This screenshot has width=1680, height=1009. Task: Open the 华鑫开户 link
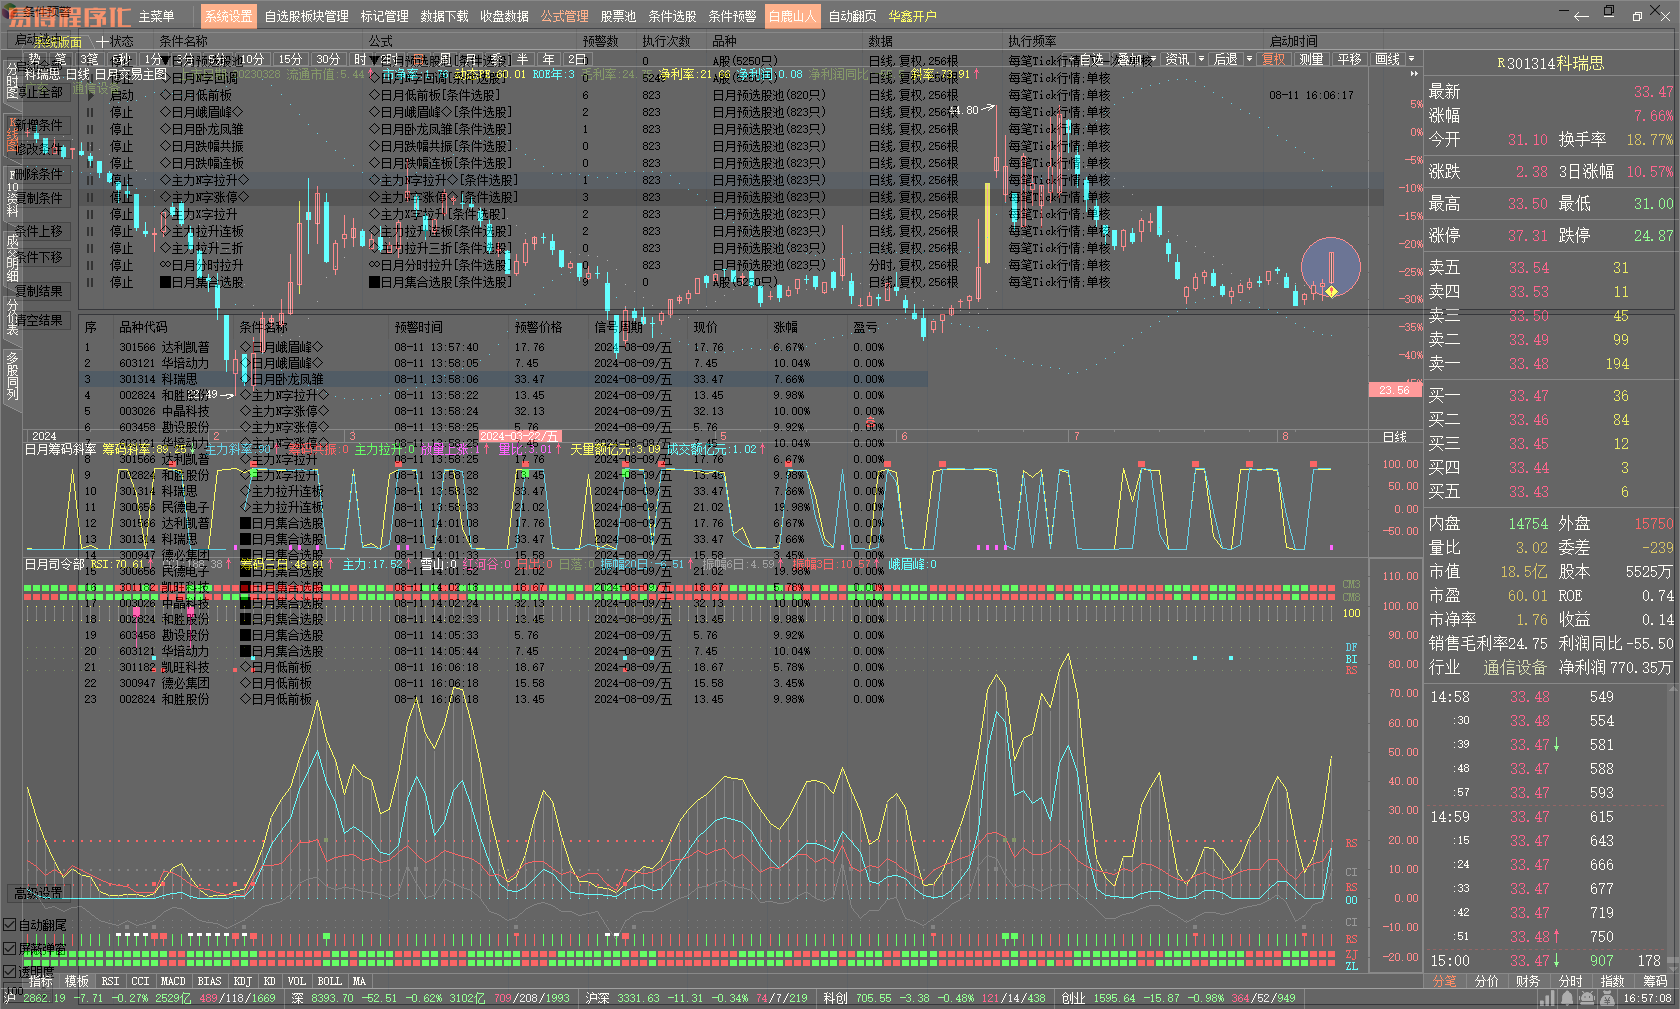pyautogui.click(x=912, y=16)
